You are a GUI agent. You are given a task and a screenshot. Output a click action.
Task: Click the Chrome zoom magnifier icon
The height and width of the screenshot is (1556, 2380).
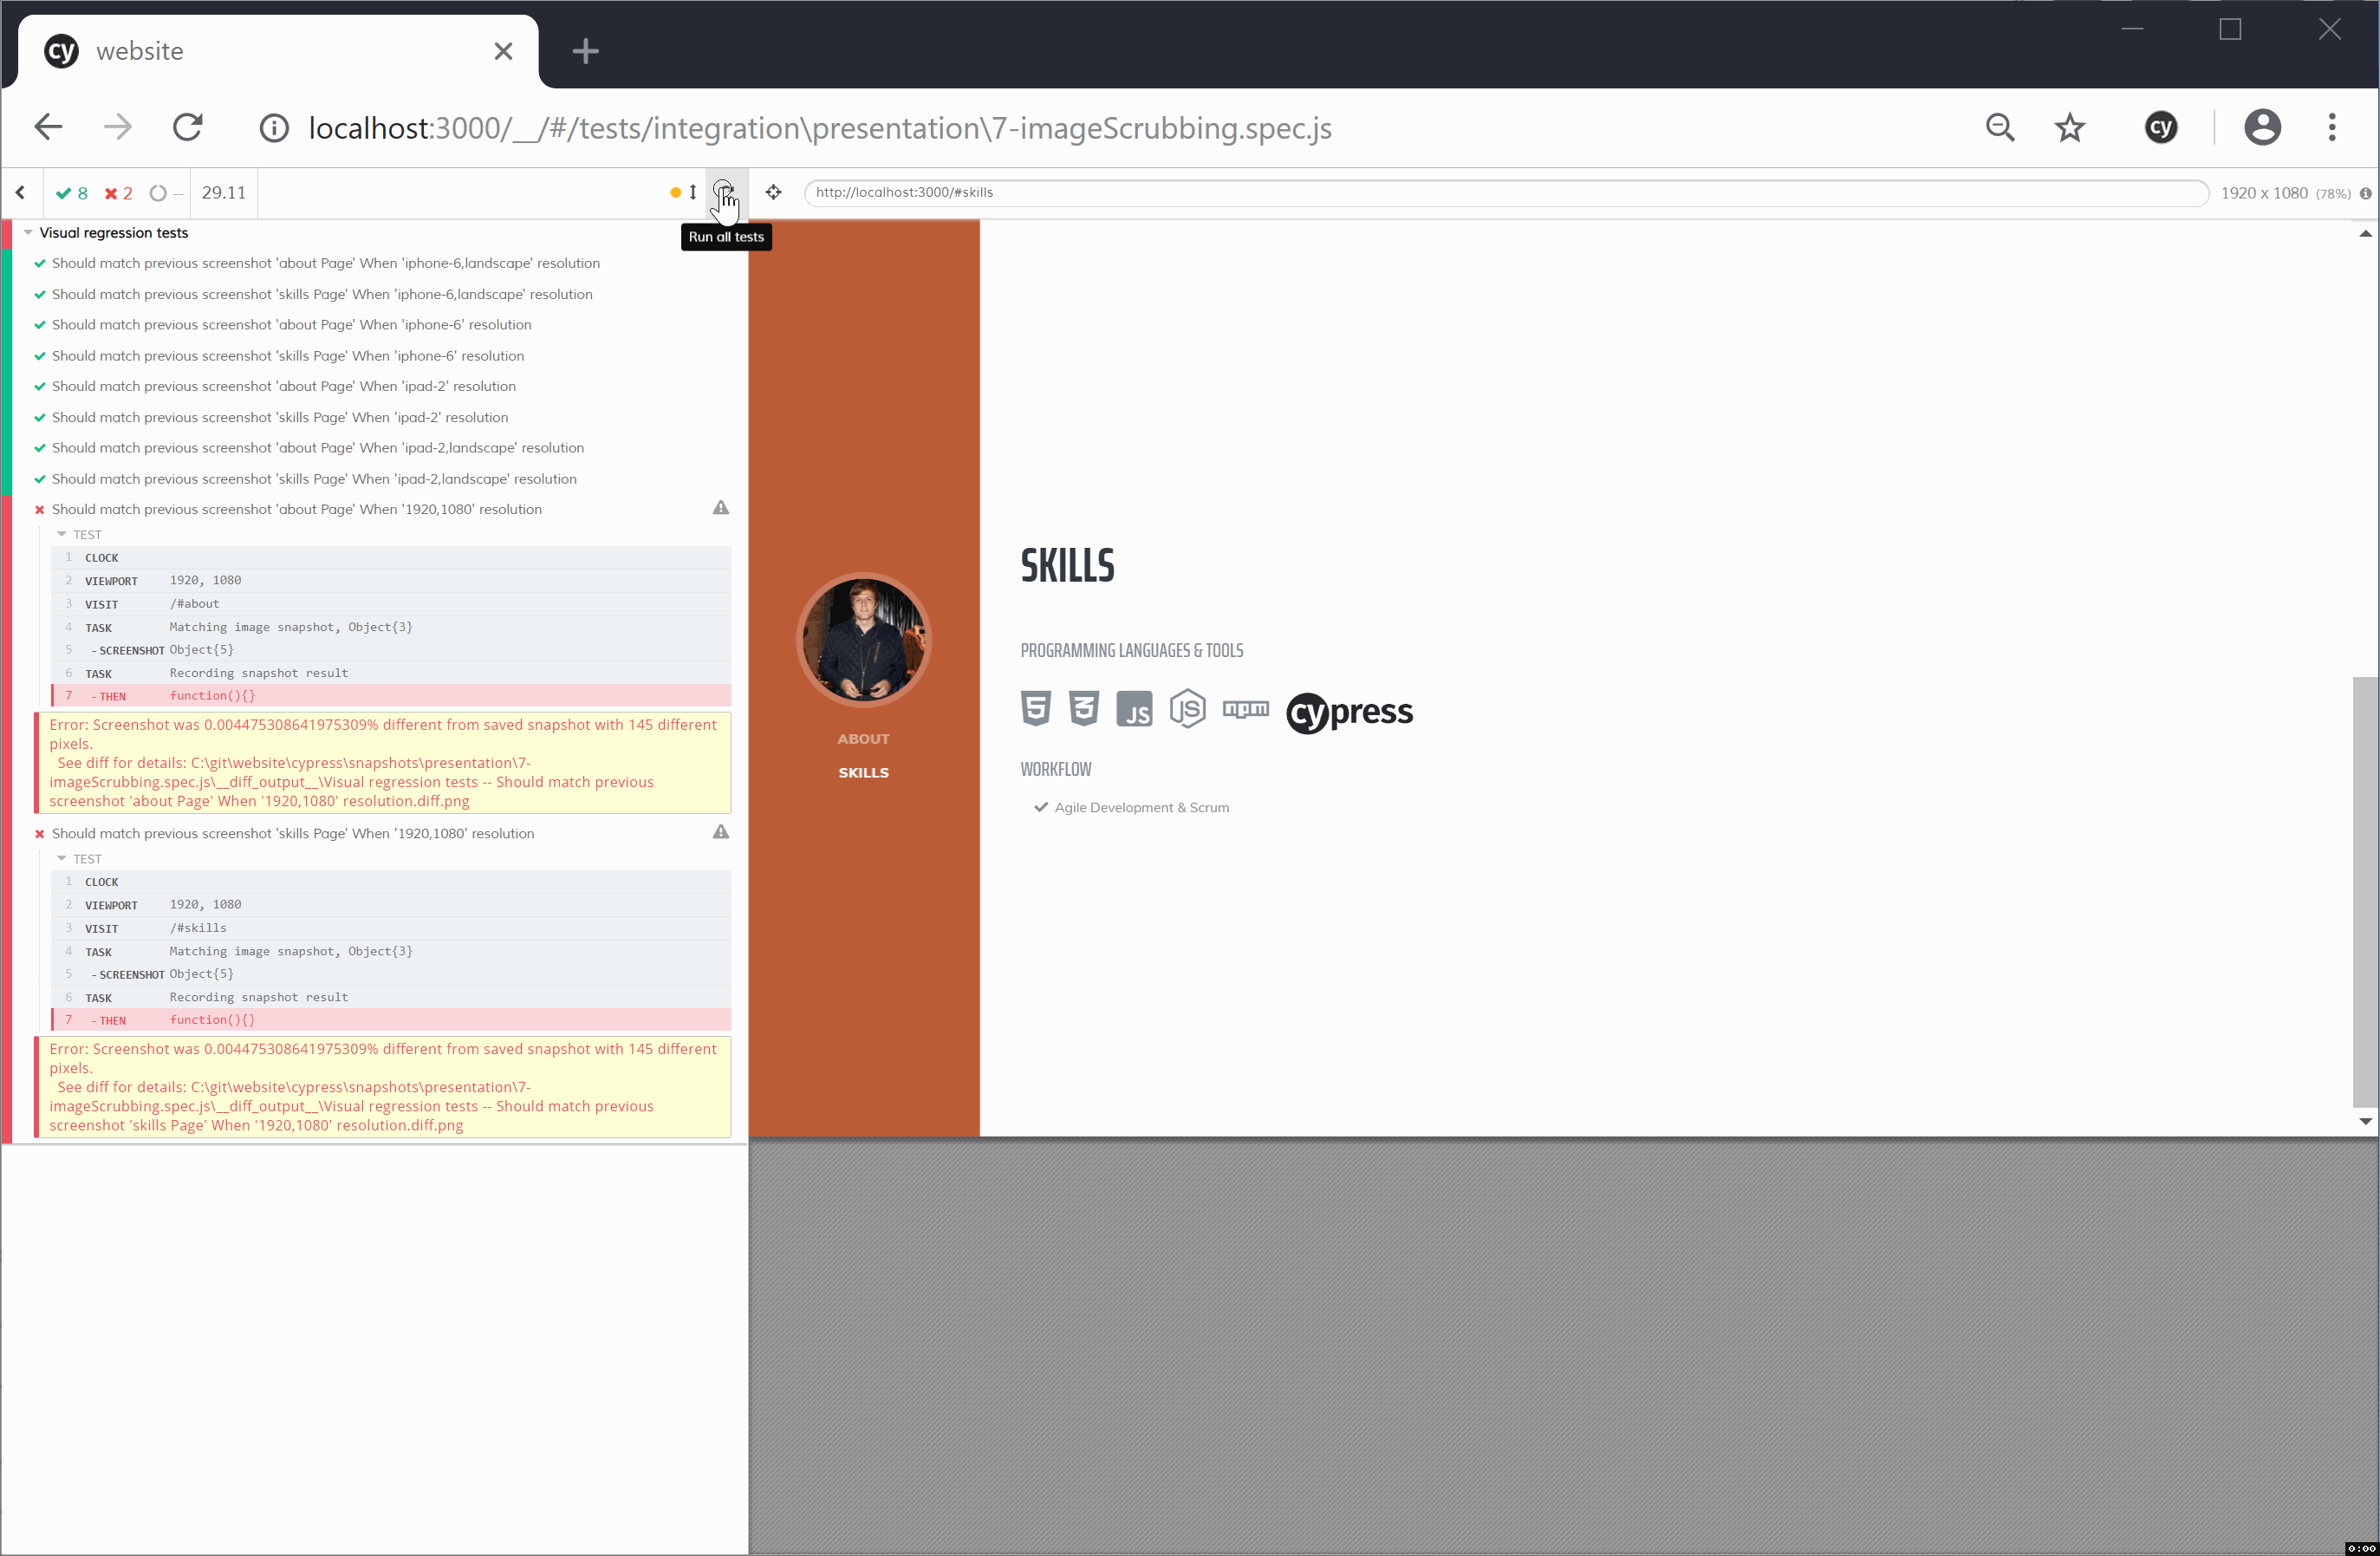[2000, 127]
